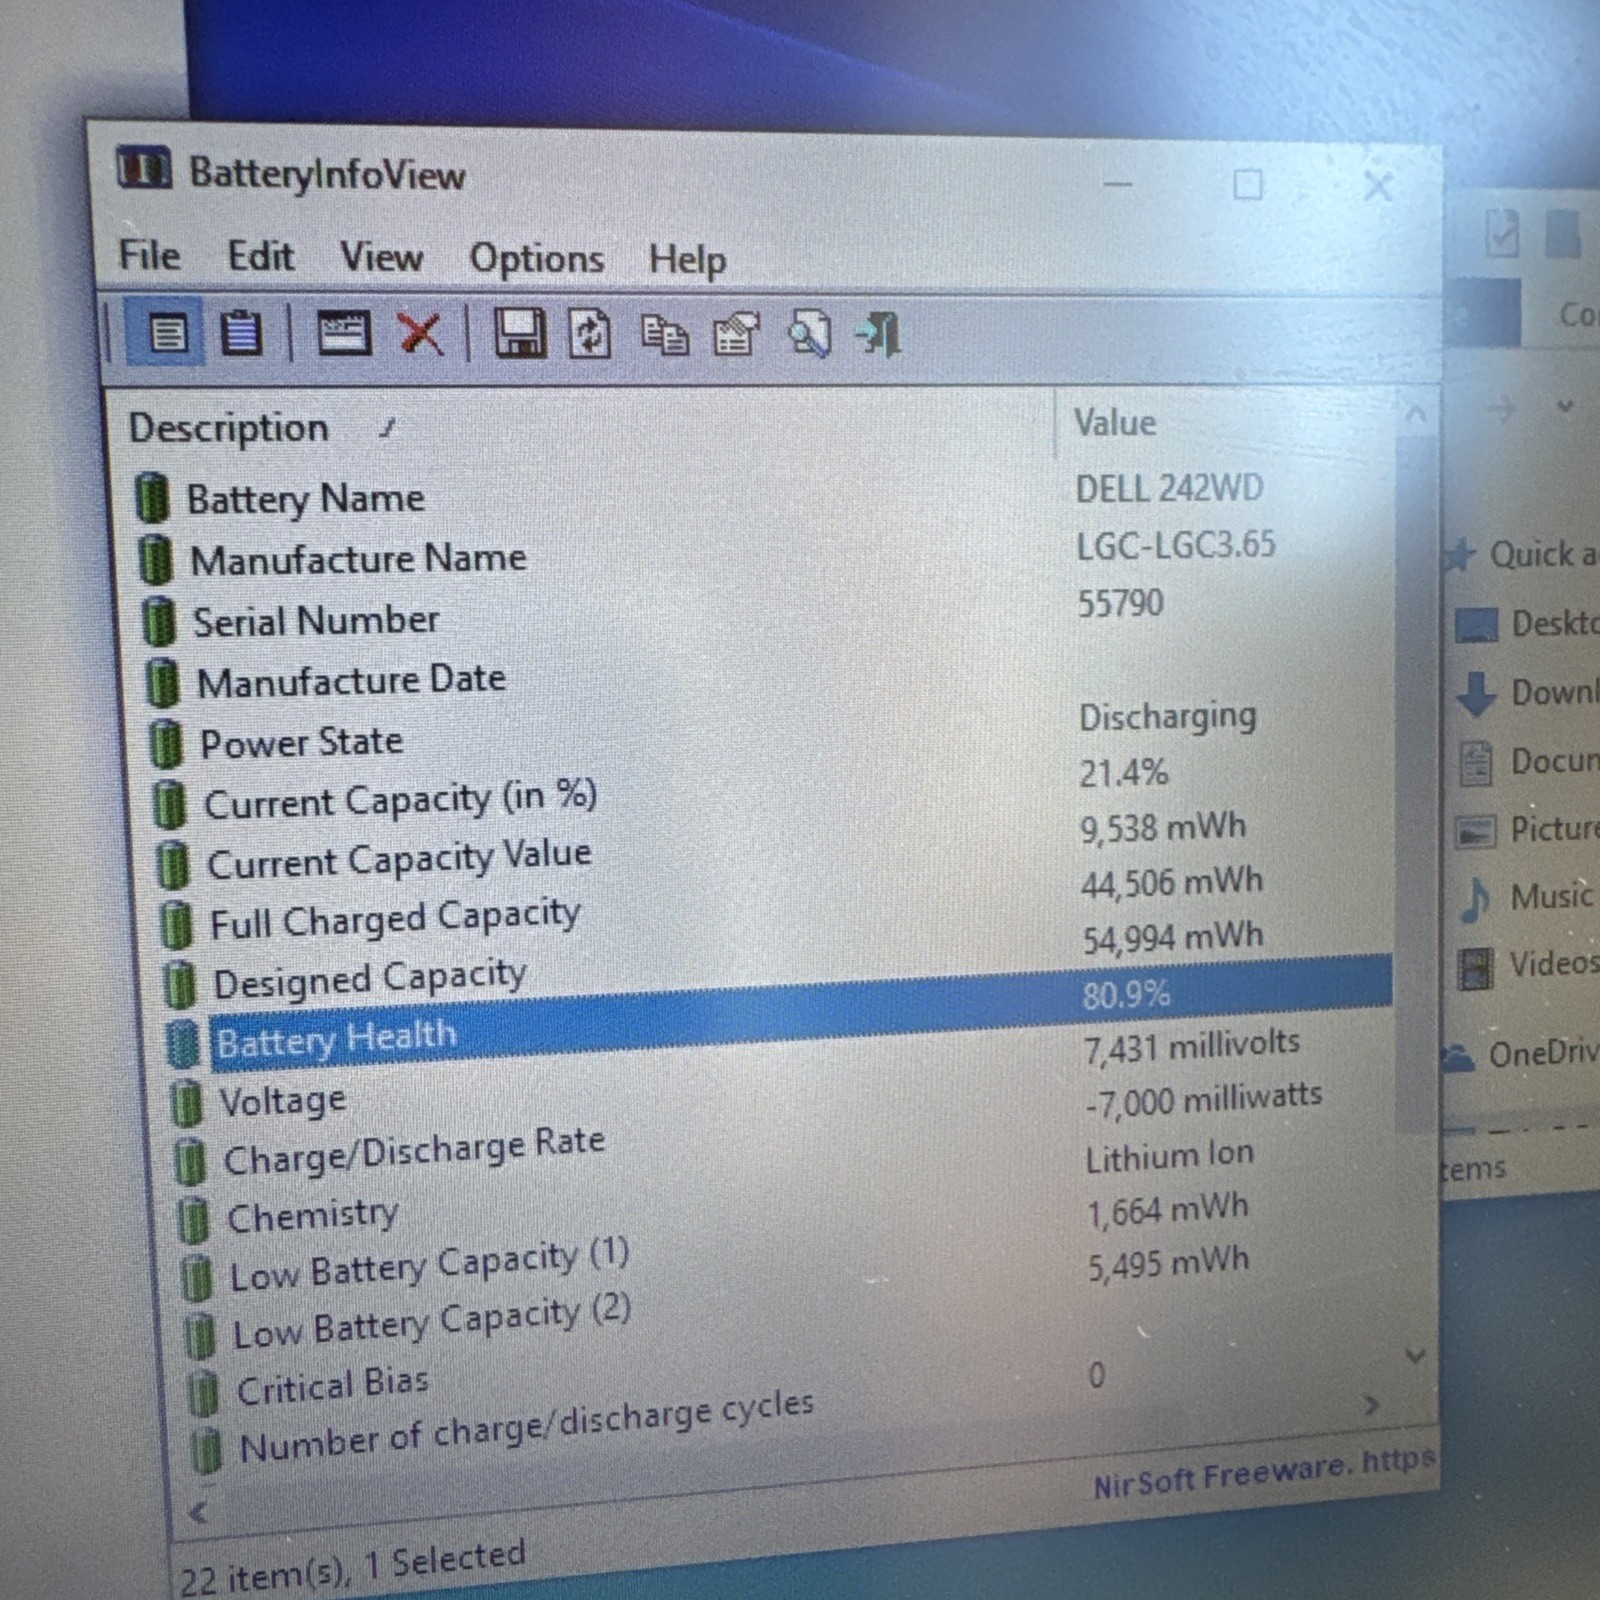Click the 9,538 mWh value
The width and height of the screenshot is (1600, 1600).
1162,827
